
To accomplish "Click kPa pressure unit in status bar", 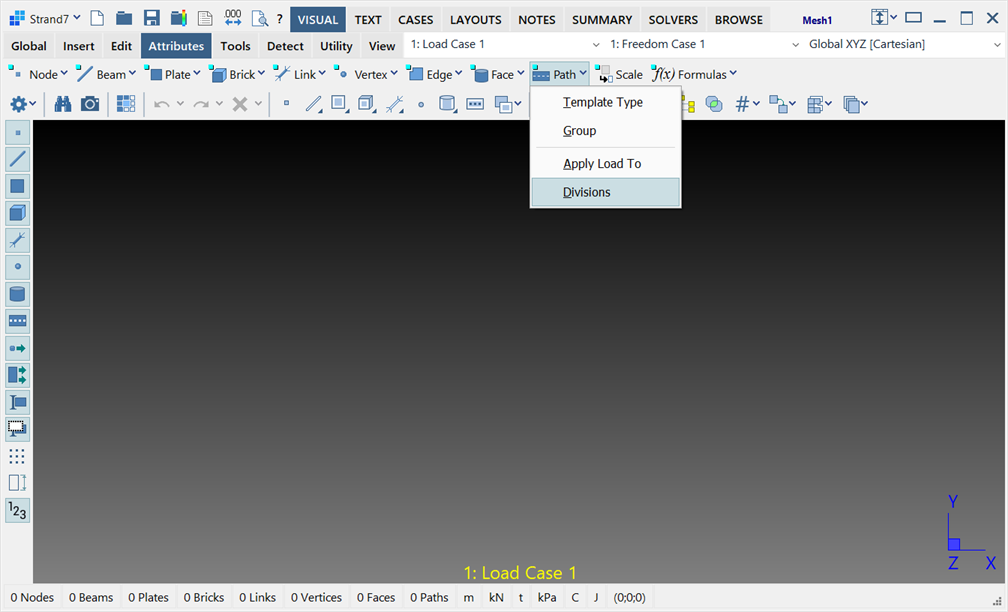I will tap(547, 598).
